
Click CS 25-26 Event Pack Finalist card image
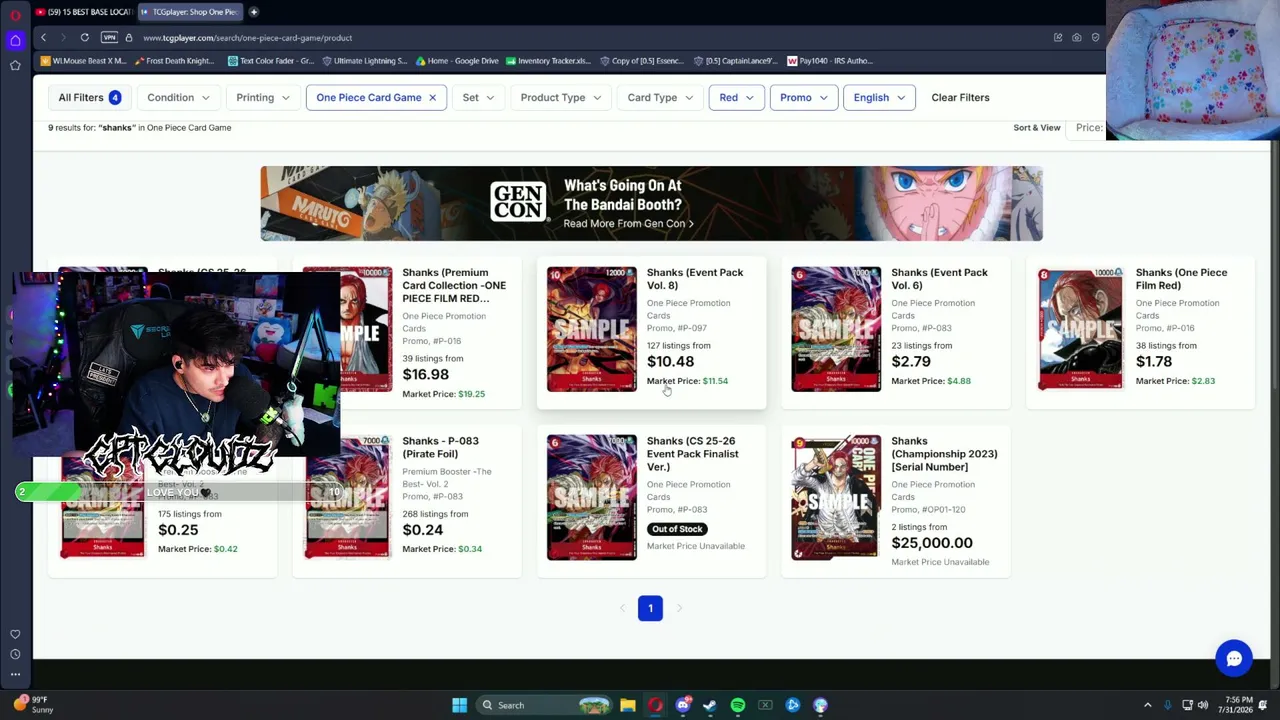coord(591,497)
